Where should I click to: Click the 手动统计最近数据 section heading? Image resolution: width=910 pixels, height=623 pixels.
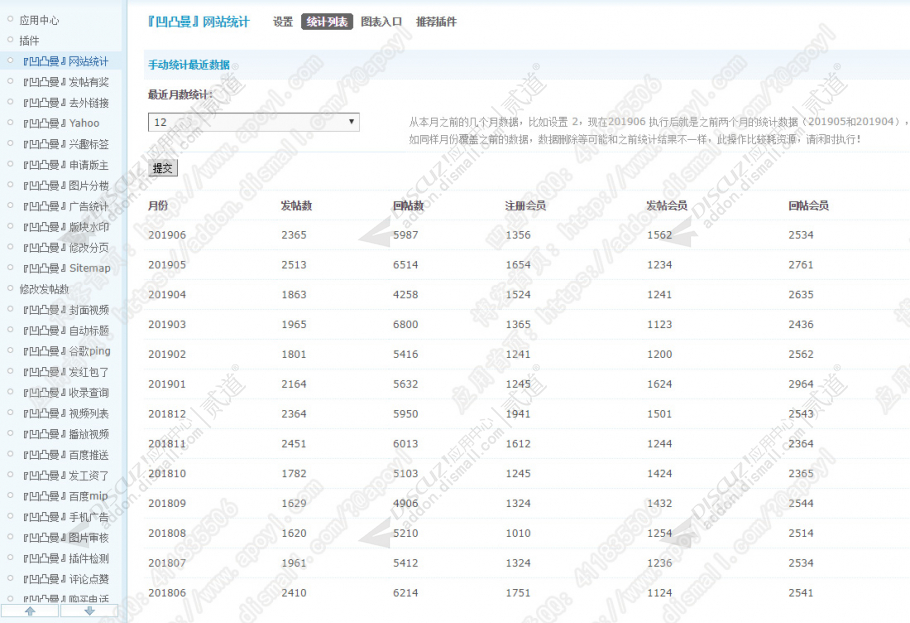click(x=189, y=65)
